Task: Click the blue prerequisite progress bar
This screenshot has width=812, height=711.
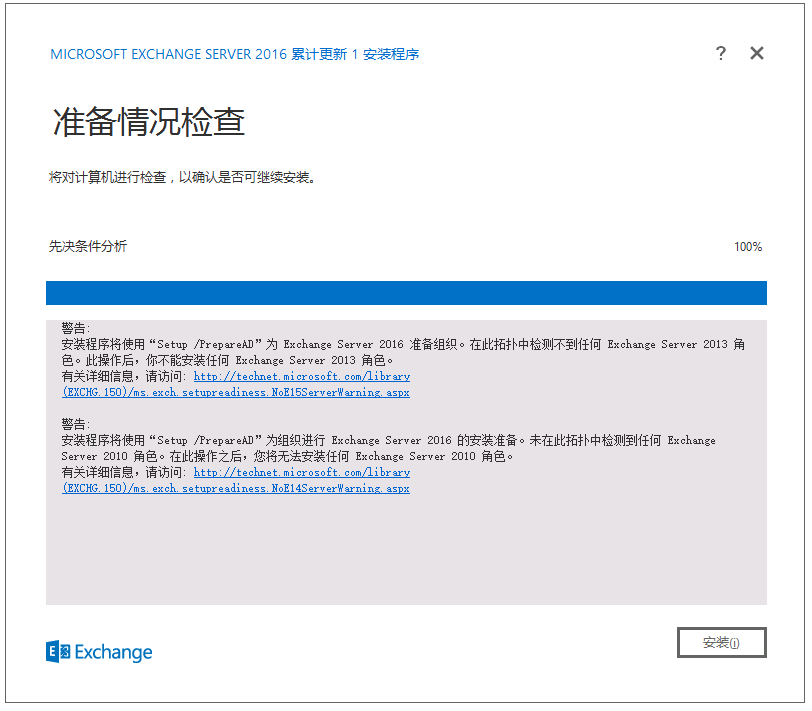Action: (406, 292)
